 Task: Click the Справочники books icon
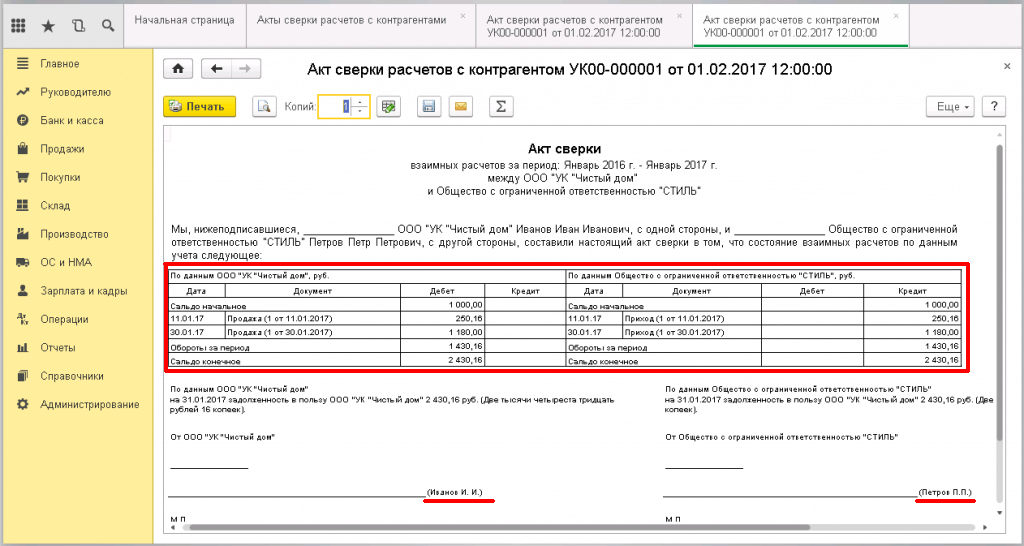click(23, 376)
